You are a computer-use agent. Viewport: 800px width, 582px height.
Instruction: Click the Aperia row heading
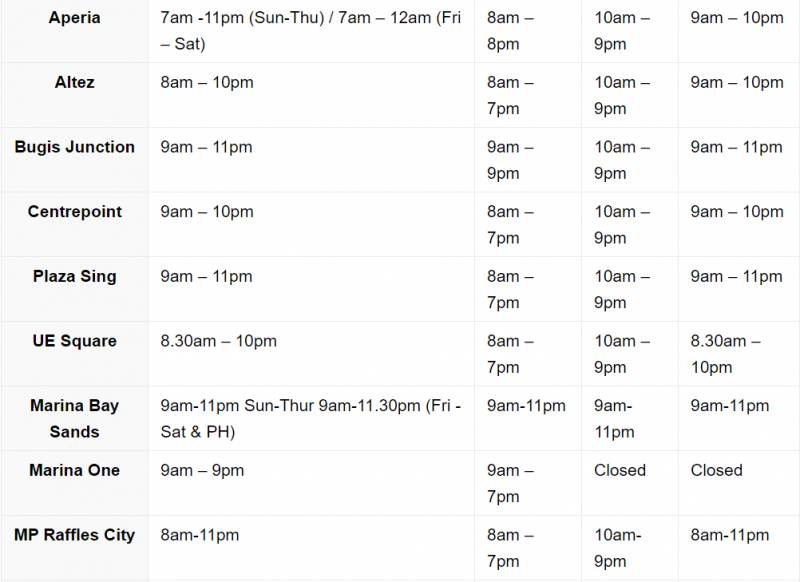point(74,18)
